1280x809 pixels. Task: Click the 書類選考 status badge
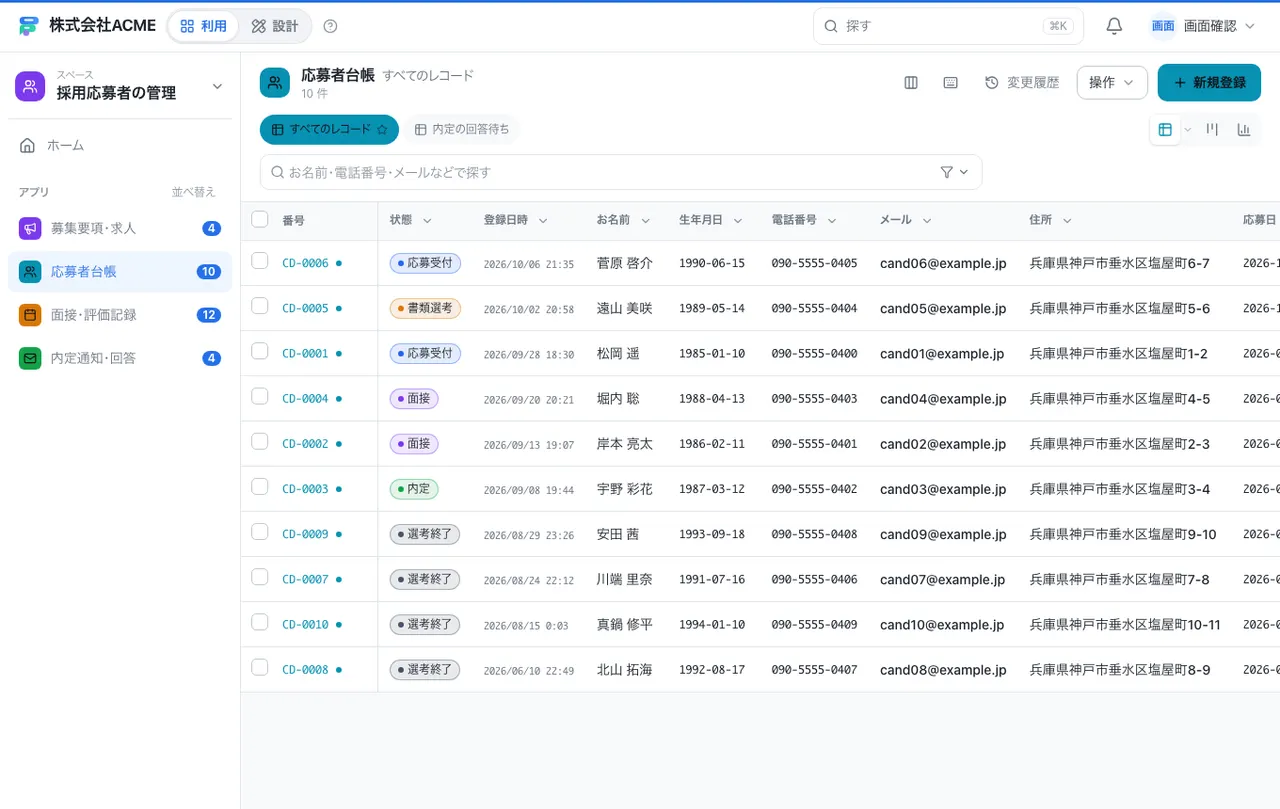coord(425,308)
